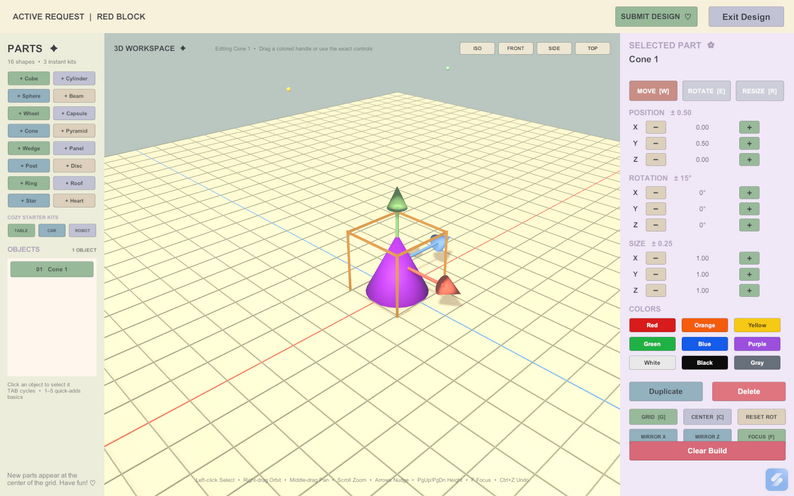The image size is (794, 496).
Task: Click green Y-axis move handle arrow
Action: coord(397,199)
